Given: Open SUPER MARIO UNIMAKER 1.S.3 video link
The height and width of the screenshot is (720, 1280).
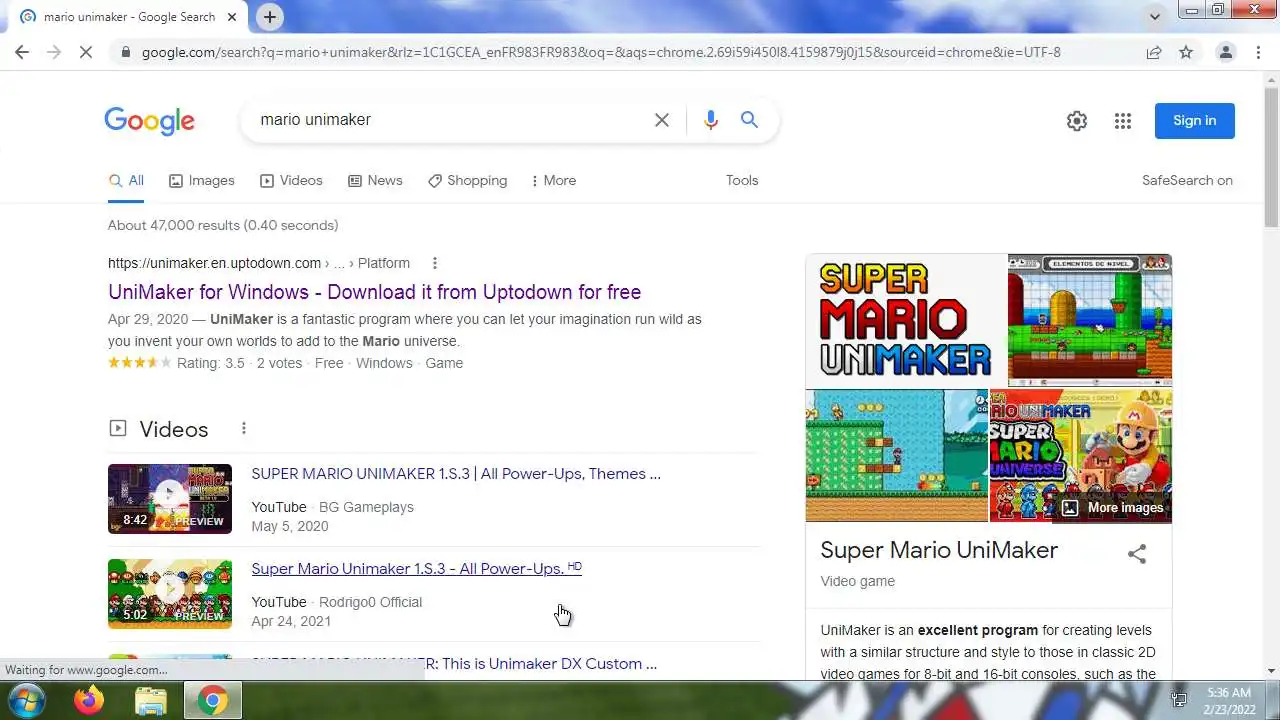Looking at the screenshot, I should (456, 474).
